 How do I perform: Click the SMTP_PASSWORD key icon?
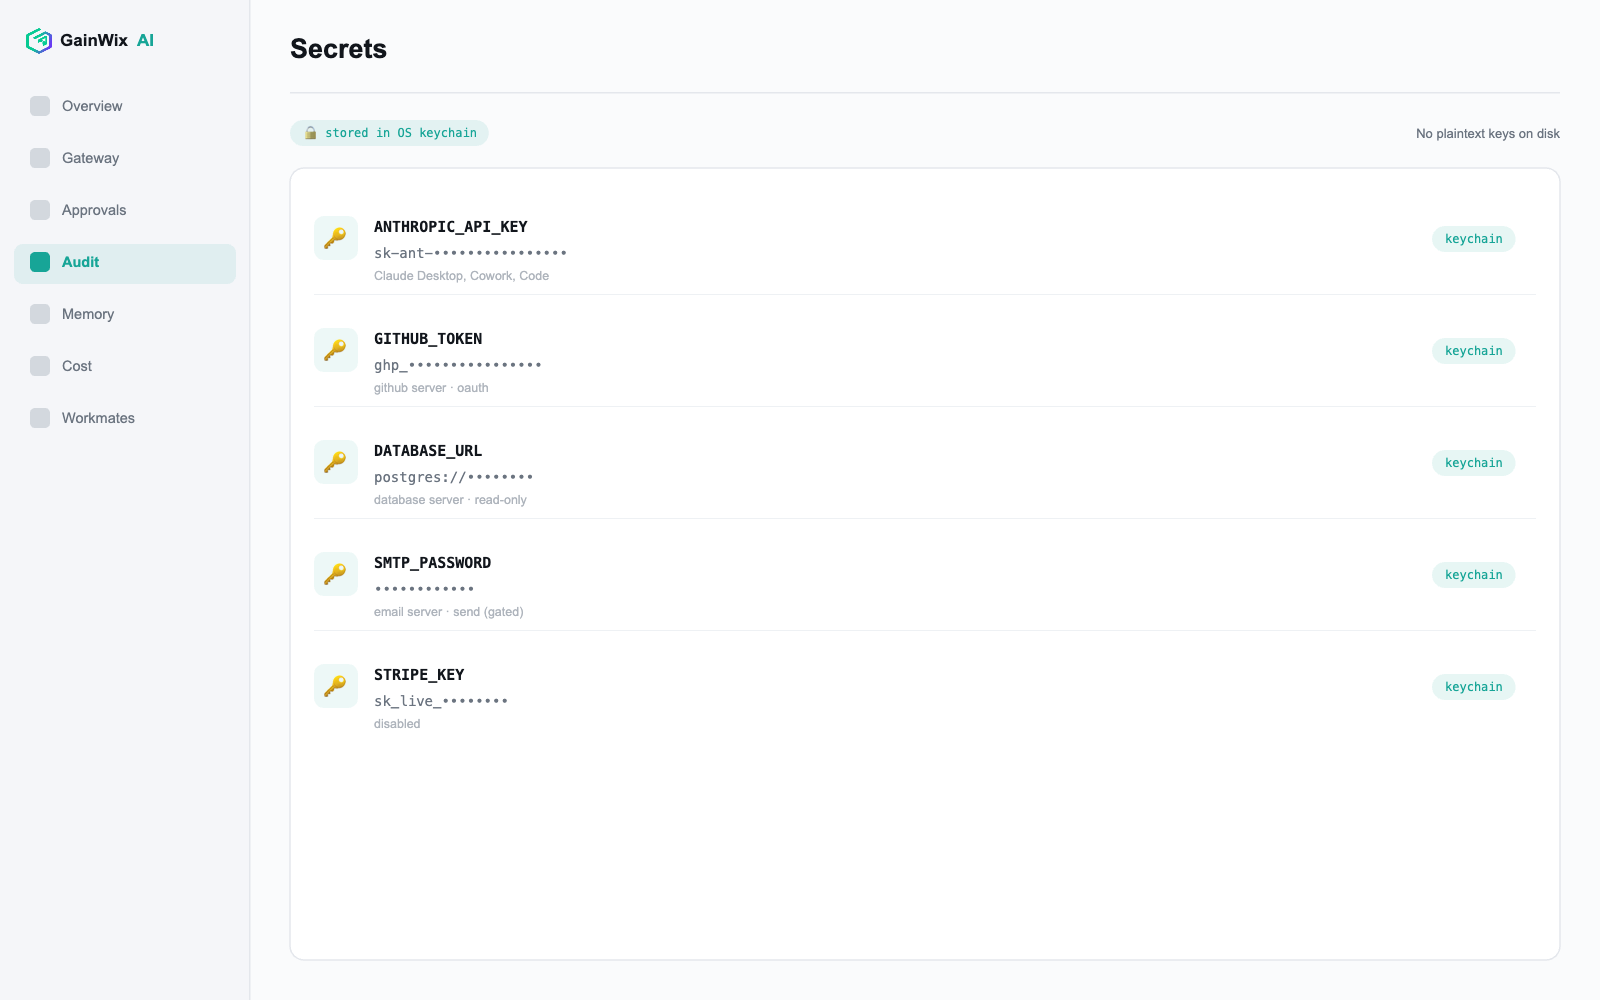[x=336, y=574]
